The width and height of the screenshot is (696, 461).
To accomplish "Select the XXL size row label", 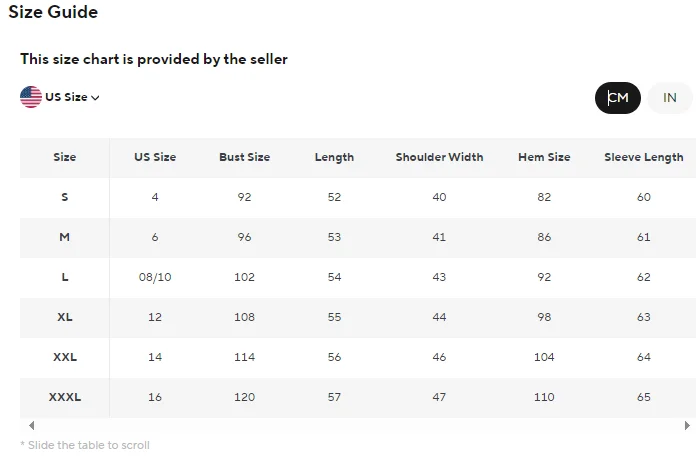I will [x=65, y=357].
